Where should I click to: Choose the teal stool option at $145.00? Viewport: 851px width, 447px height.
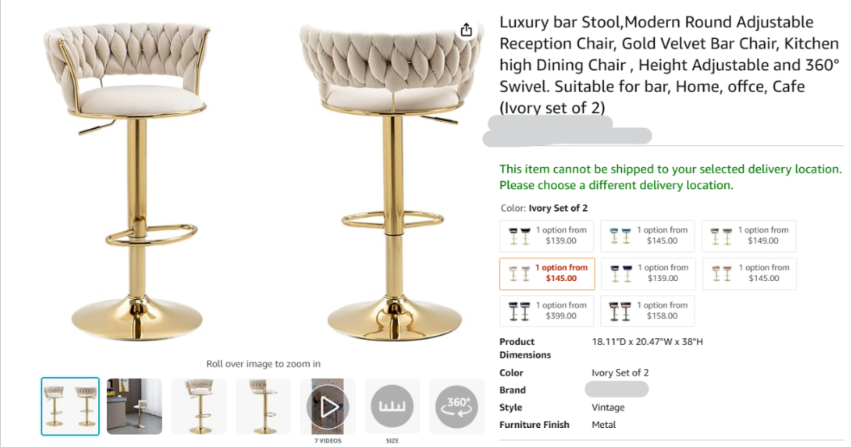click(647, 235)
